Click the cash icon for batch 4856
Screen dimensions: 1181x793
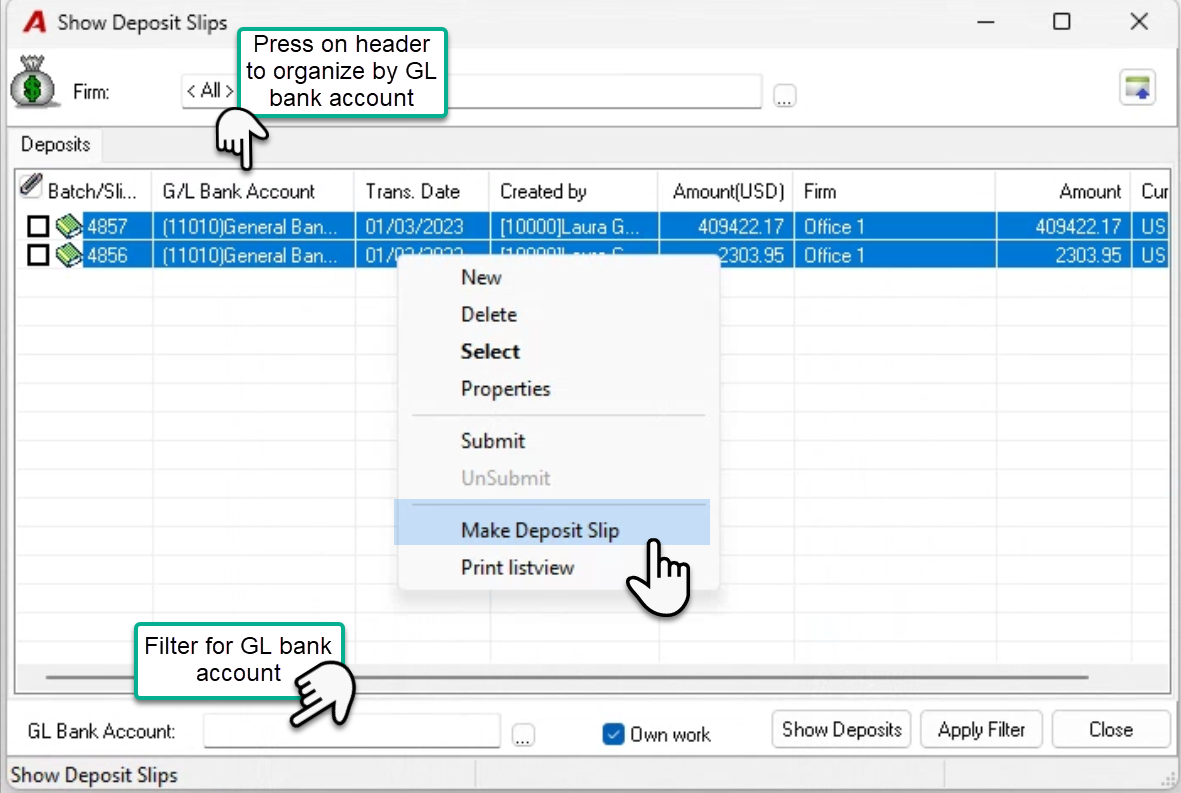tap(69, 255)
